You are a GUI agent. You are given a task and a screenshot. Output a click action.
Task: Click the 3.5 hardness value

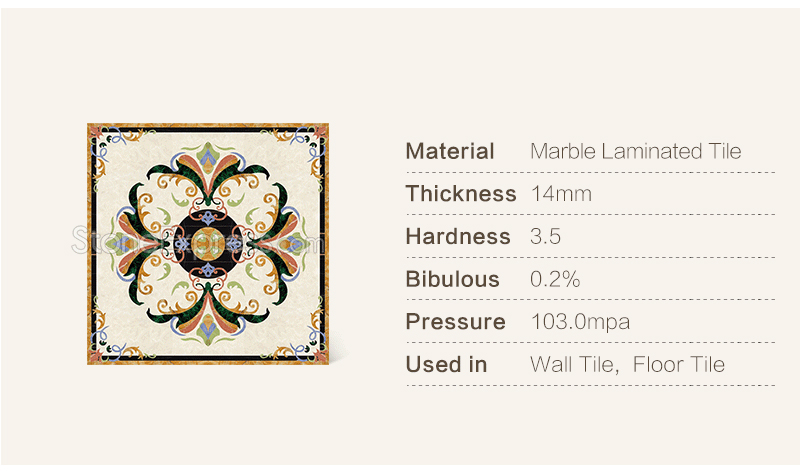click(545, 237)
